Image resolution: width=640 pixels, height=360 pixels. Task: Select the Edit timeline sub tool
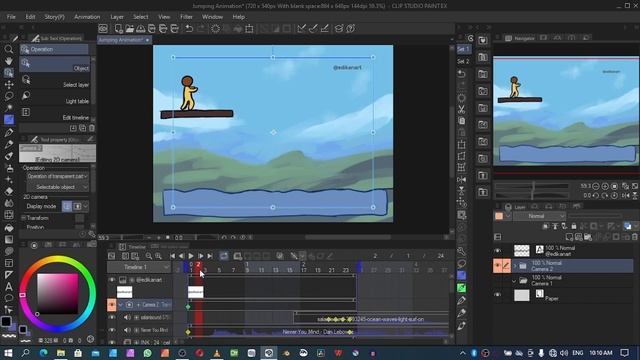click(54, 114)
